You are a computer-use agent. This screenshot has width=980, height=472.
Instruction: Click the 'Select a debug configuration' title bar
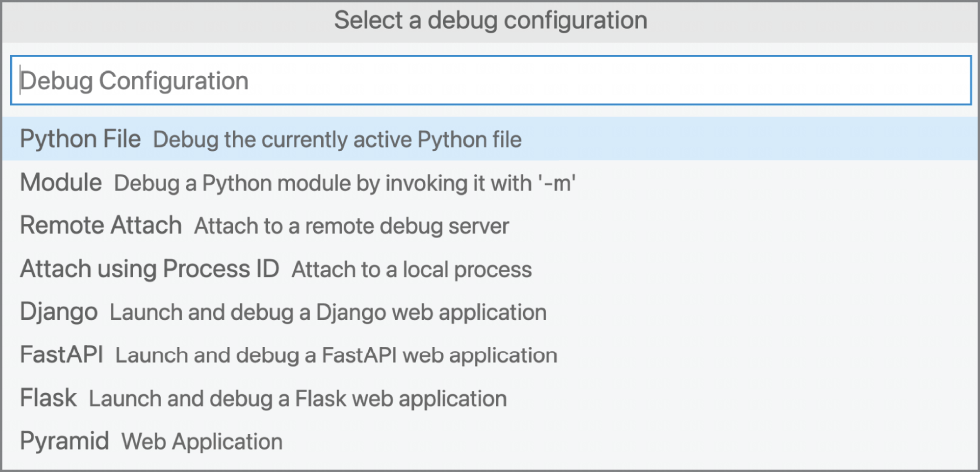click(x=490, y=21)
